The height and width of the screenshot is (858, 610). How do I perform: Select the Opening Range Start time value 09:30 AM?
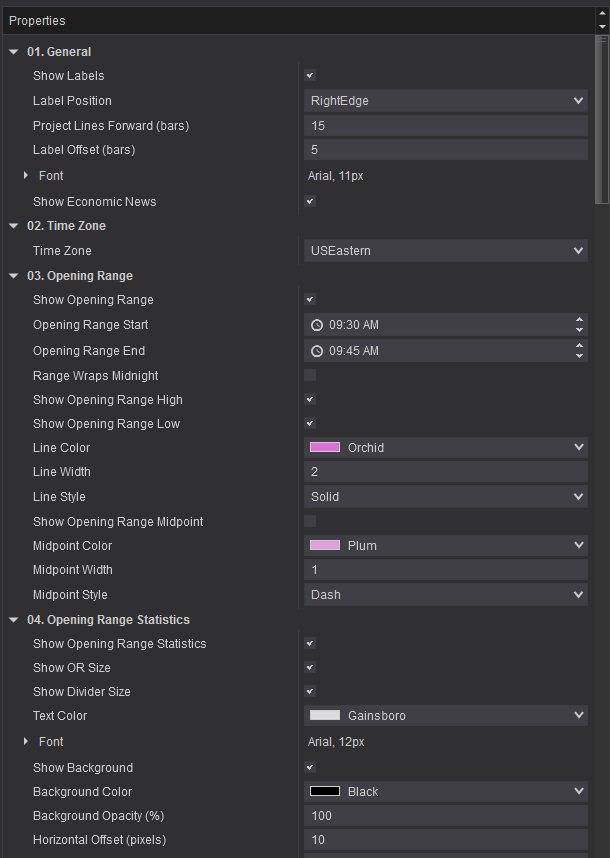click(x=354, y=325)
